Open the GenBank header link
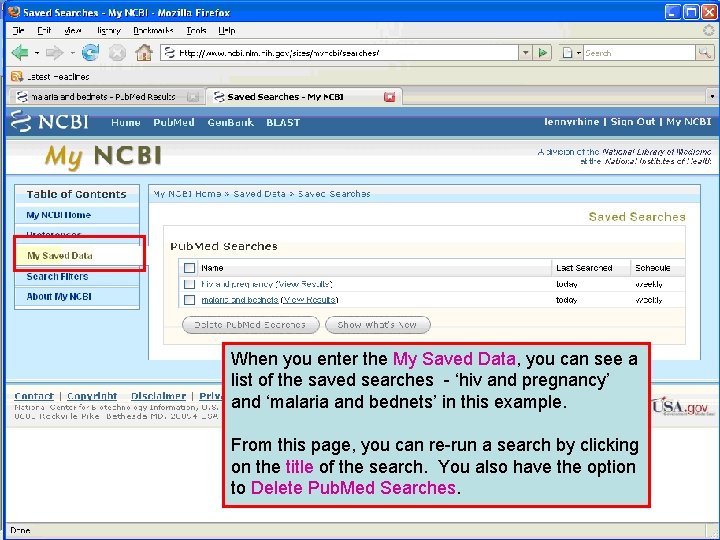Screen dimensions: 720x540 231,123
